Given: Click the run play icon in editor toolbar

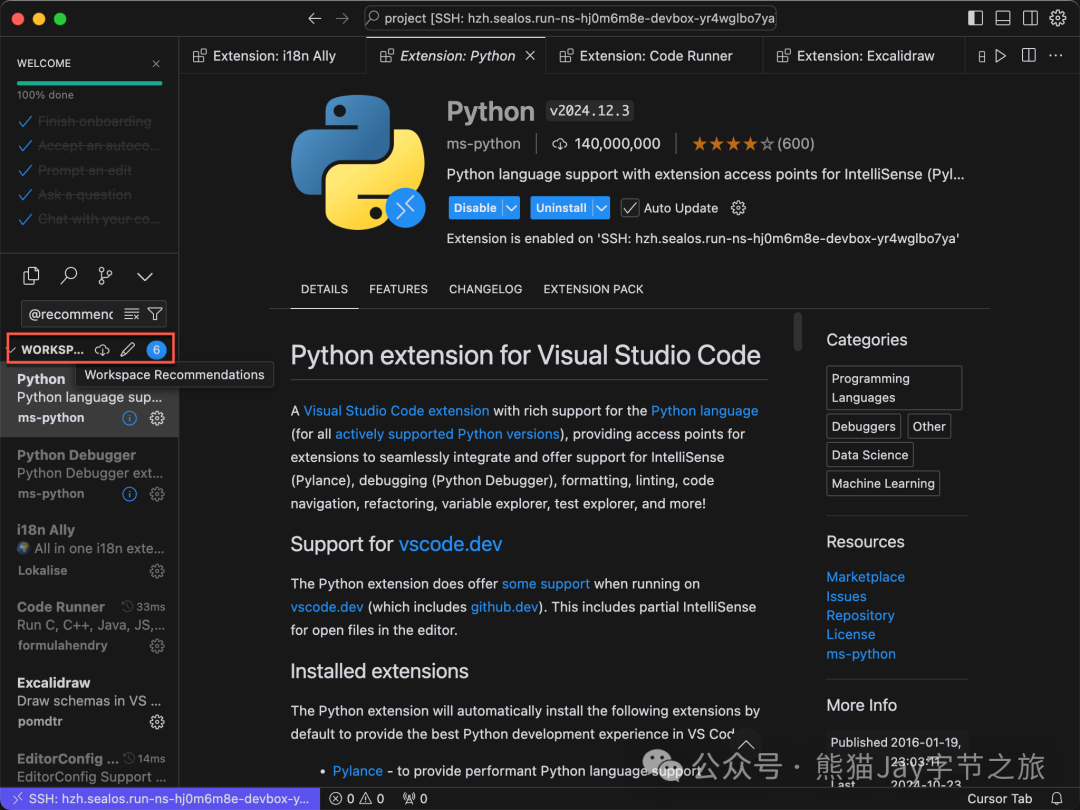Looking at the screenshot, I should coord(1001,56).
